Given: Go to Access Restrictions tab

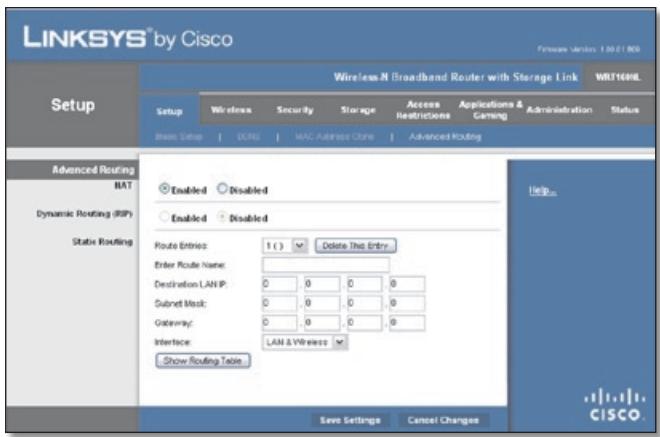Looking at the screenshot, I should point(423,110).
